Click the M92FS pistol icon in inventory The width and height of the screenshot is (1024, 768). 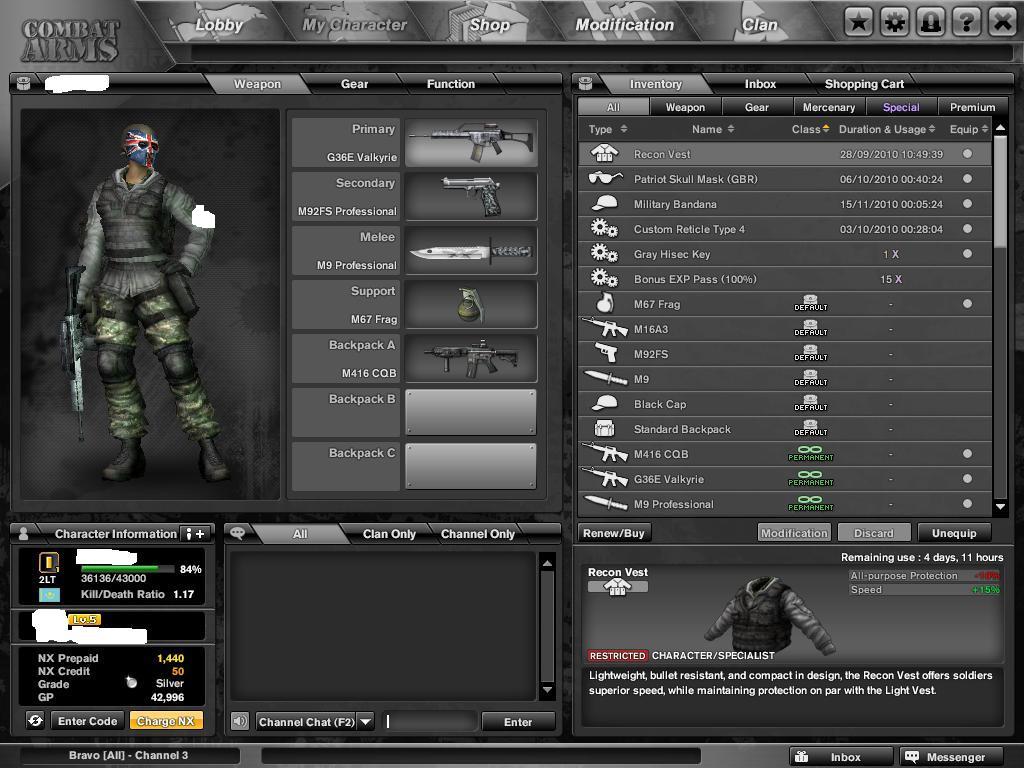pyautogui.click(x=606, y=353)
